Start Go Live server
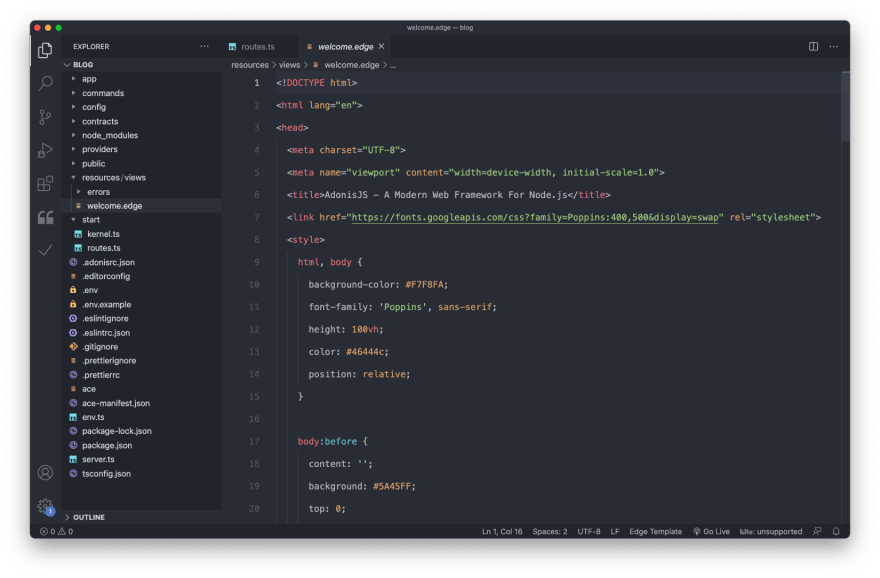 (x=711, y=531)
